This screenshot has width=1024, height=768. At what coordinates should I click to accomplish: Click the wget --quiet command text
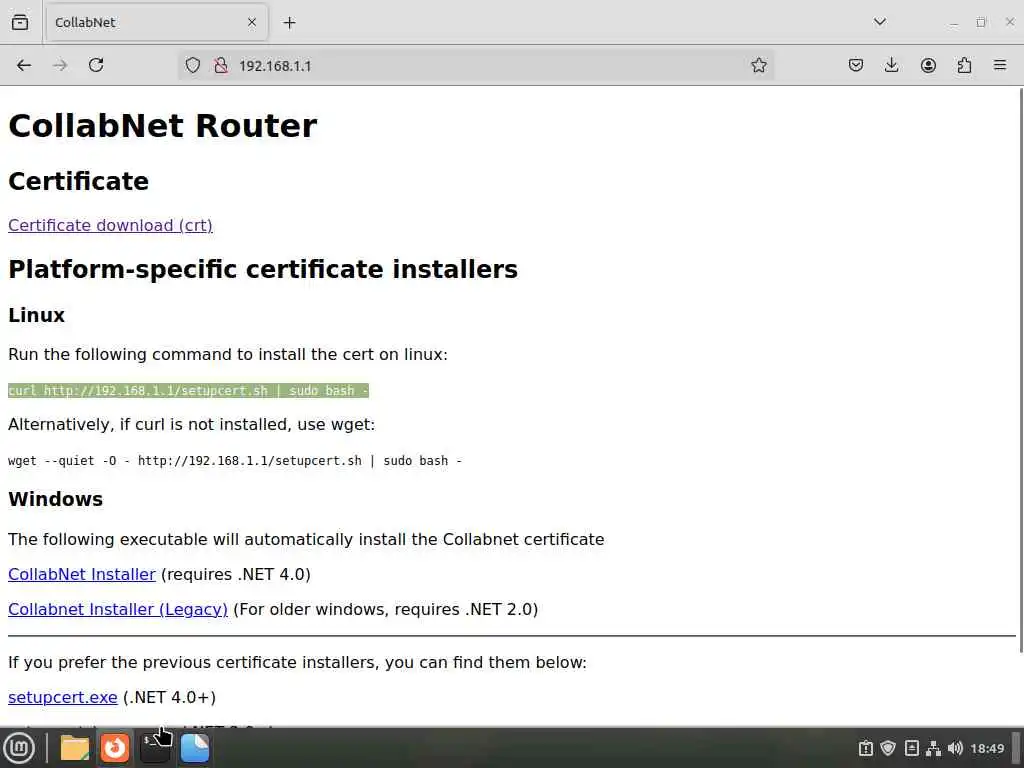point(234,461)
